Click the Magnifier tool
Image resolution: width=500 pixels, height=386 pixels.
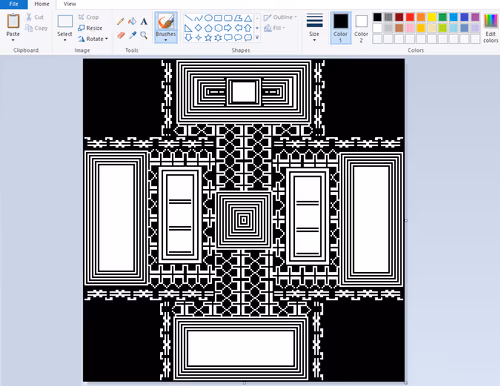click(144, 35)
